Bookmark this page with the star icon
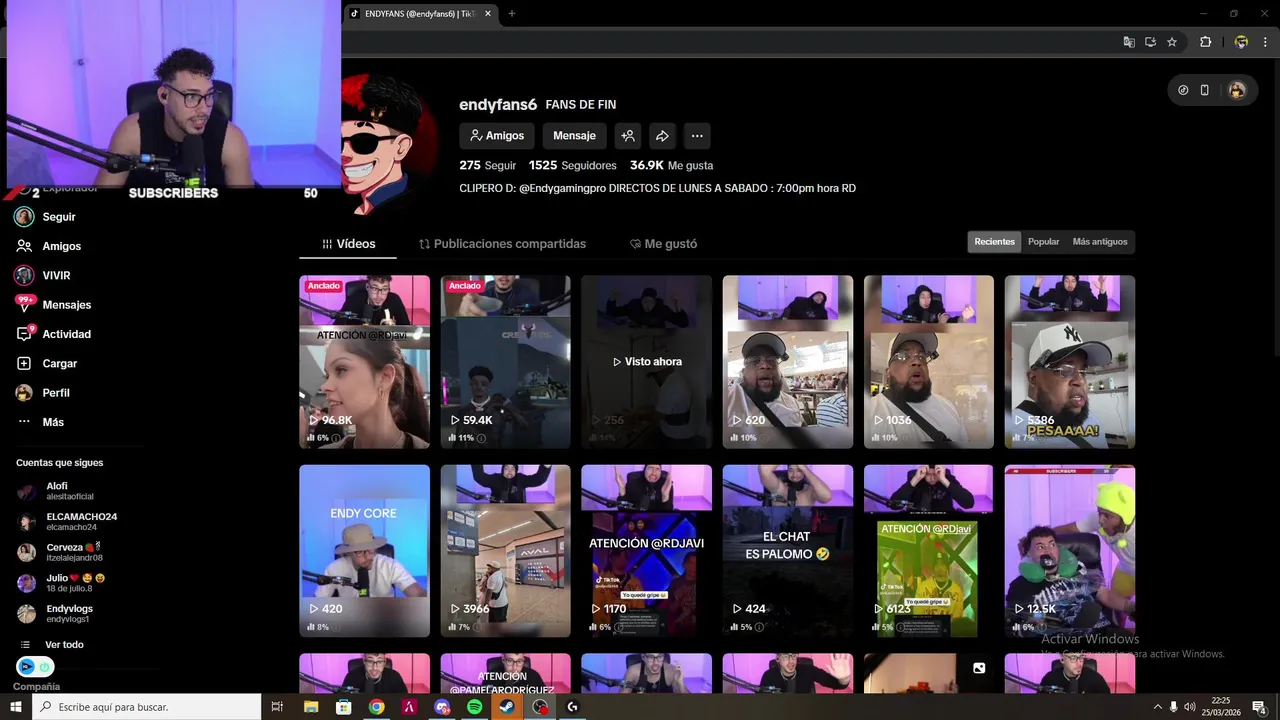The width and height of the screenshot is (1280, 720). tap(1172, 42)
